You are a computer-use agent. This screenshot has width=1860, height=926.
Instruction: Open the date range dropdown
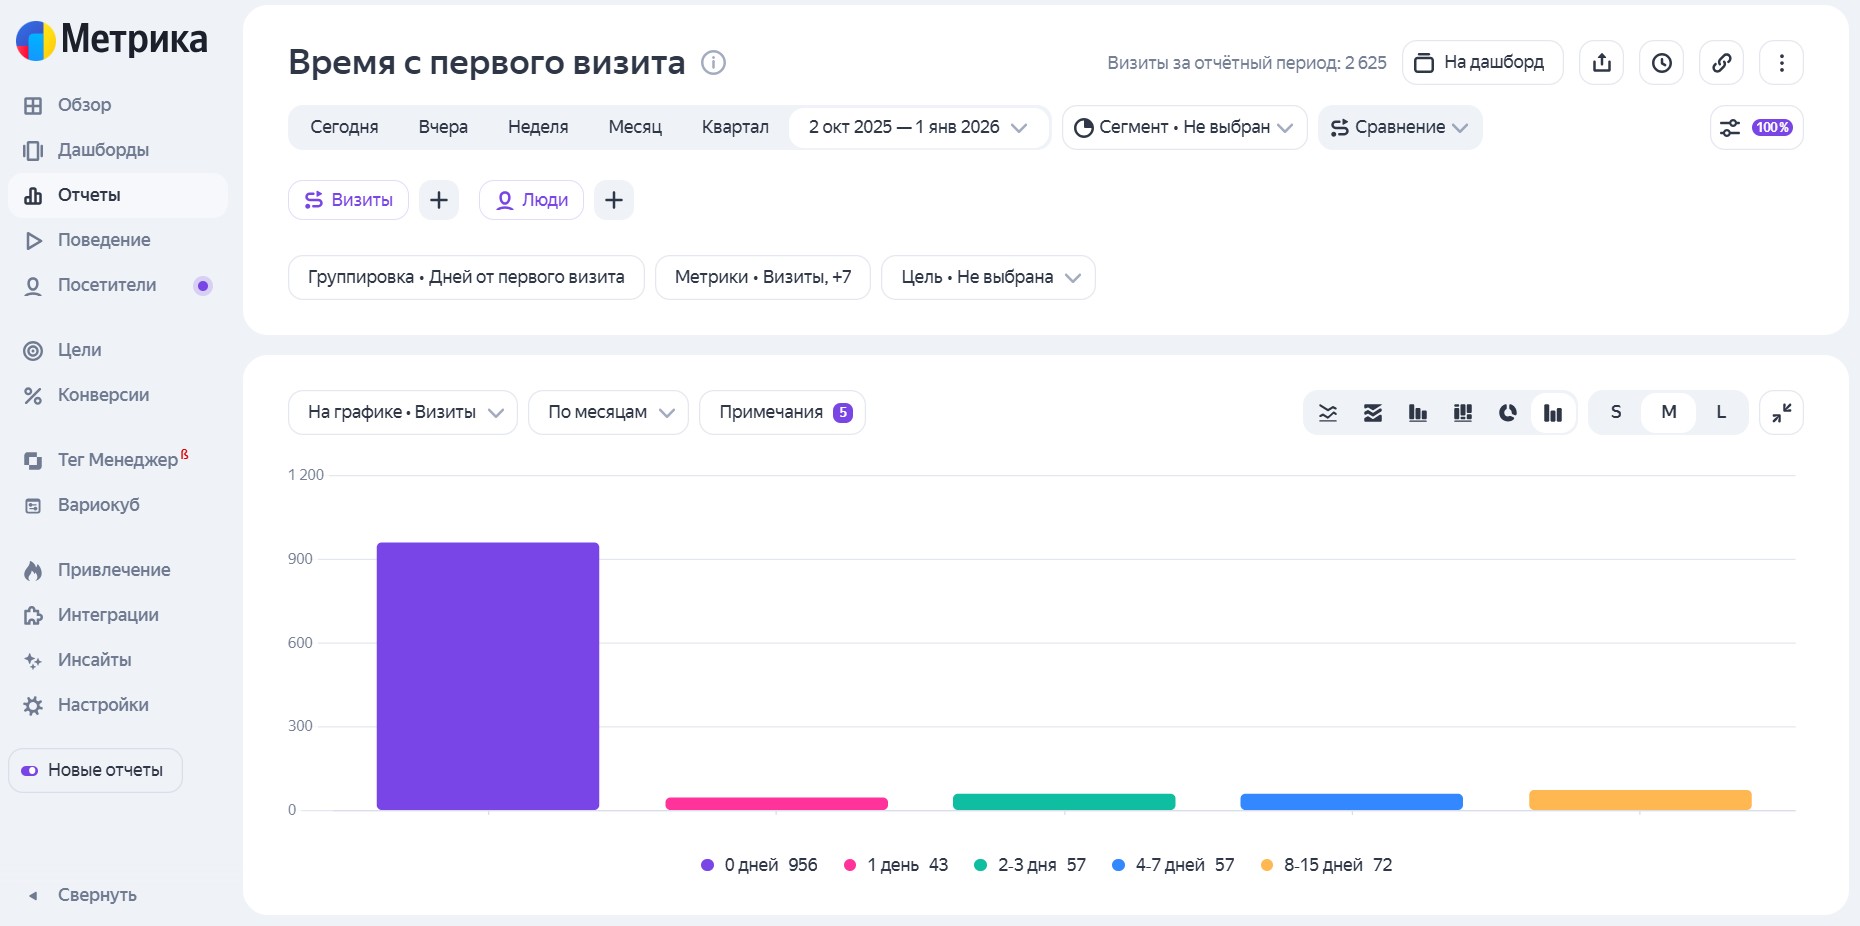click(918, 127)
